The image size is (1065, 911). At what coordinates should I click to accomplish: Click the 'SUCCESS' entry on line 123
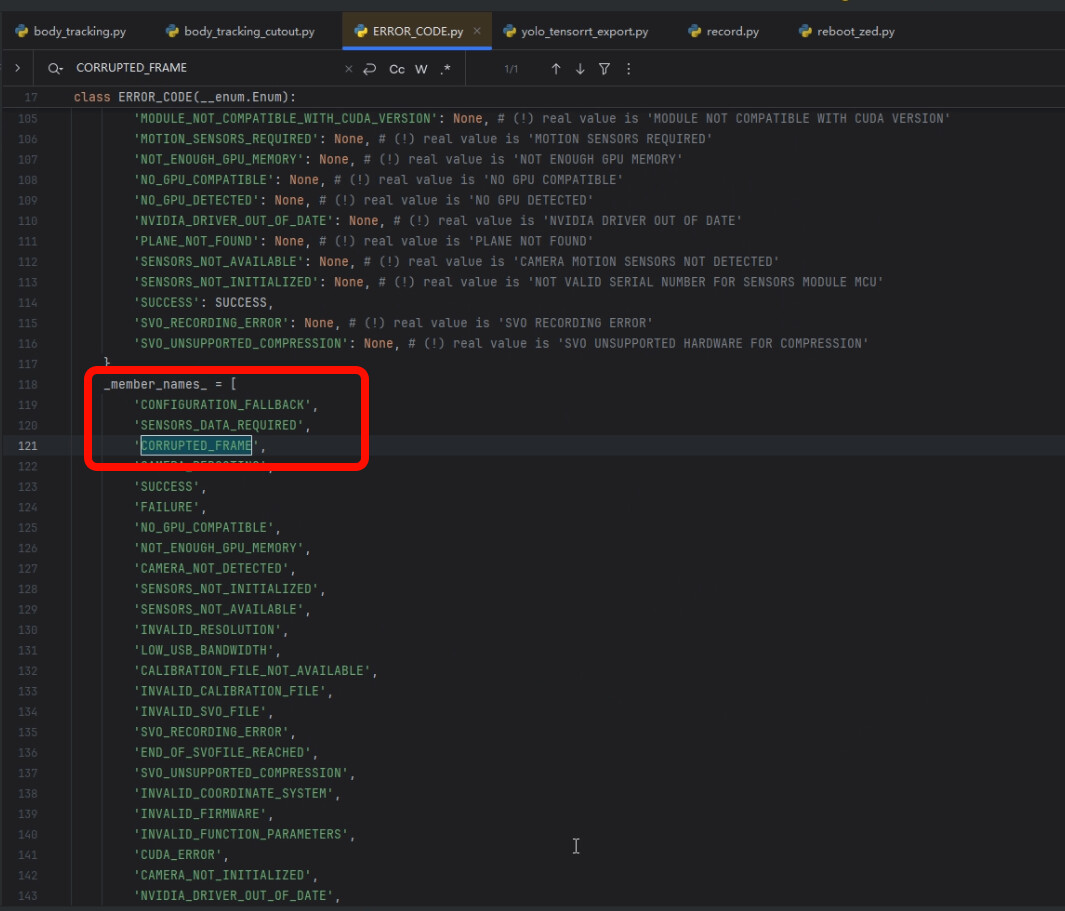click(x=165, y=487)
